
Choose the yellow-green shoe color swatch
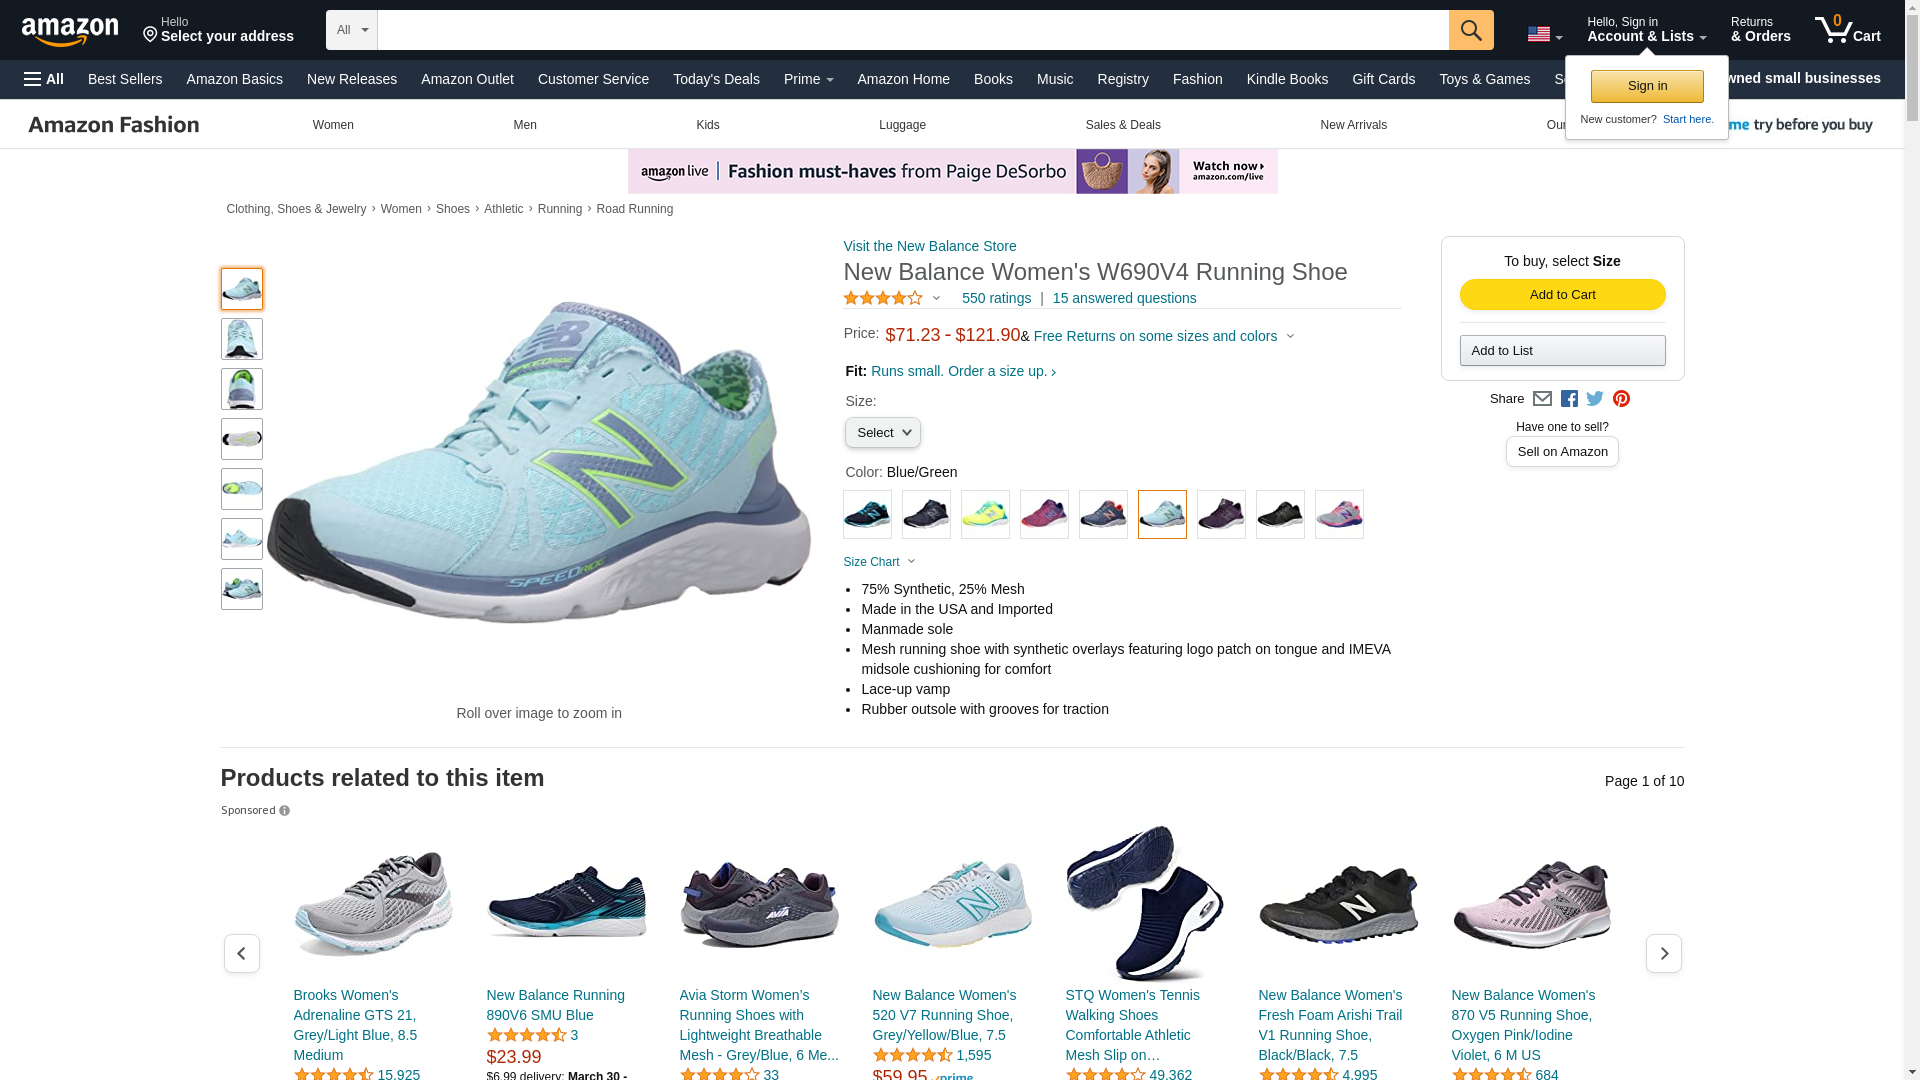point(985,515)
